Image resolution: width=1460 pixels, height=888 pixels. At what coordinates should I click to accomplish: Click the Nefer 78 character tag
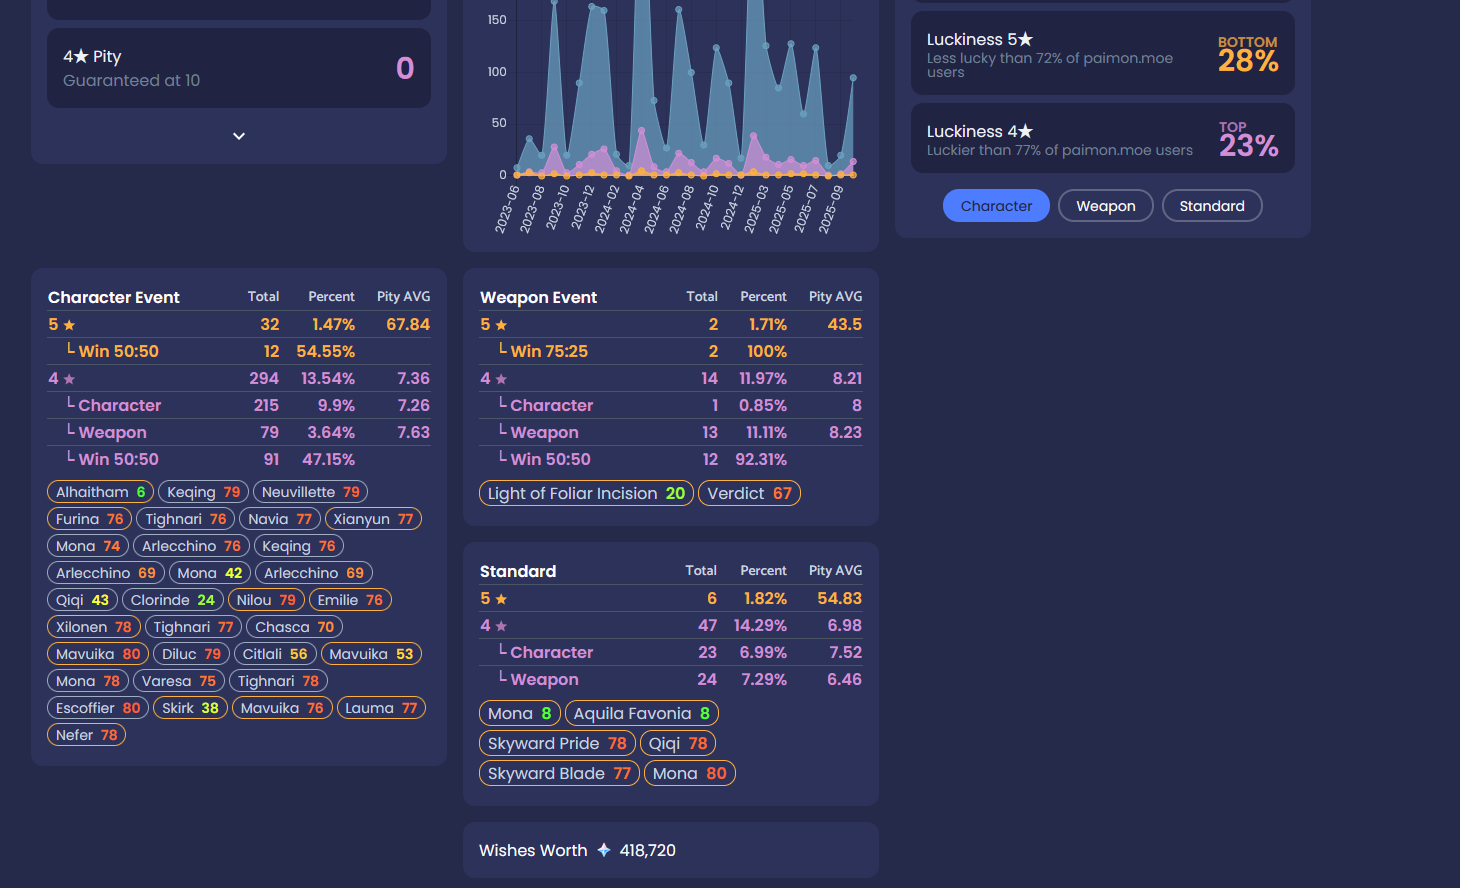(86, 735)
